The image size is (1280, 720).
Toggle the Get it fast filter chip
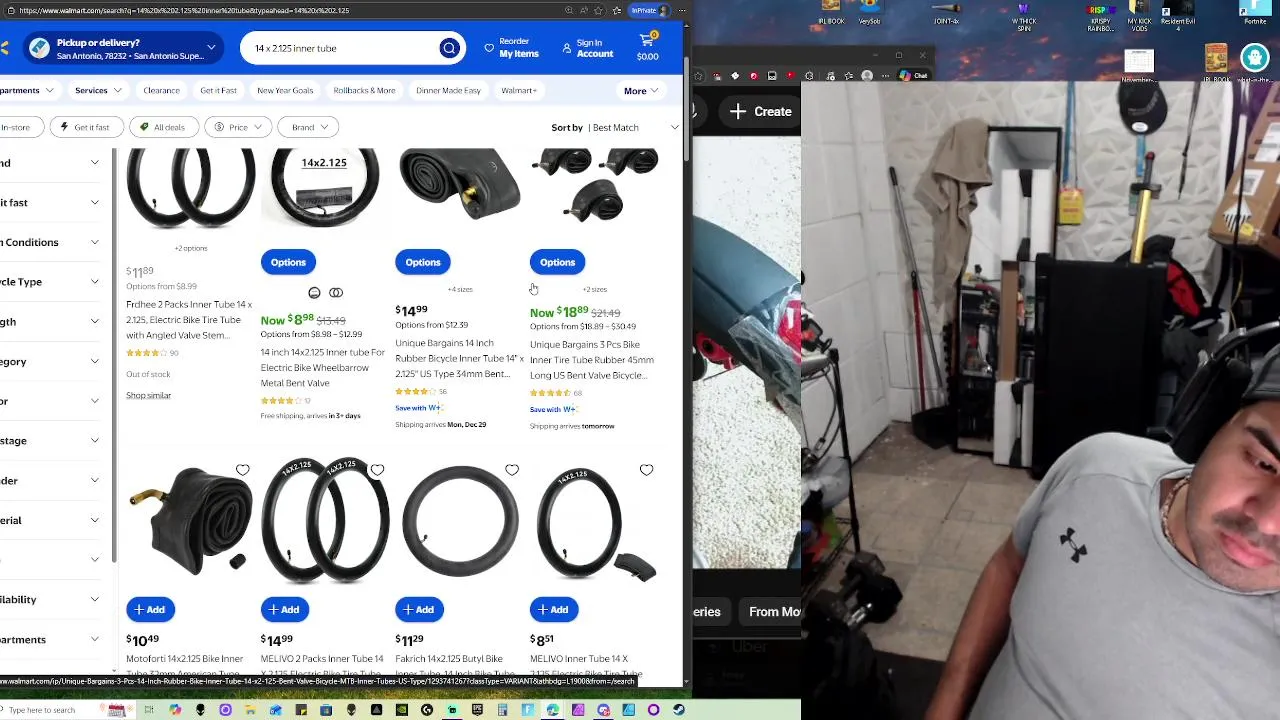pyautogui.click(x=85, y=127)
